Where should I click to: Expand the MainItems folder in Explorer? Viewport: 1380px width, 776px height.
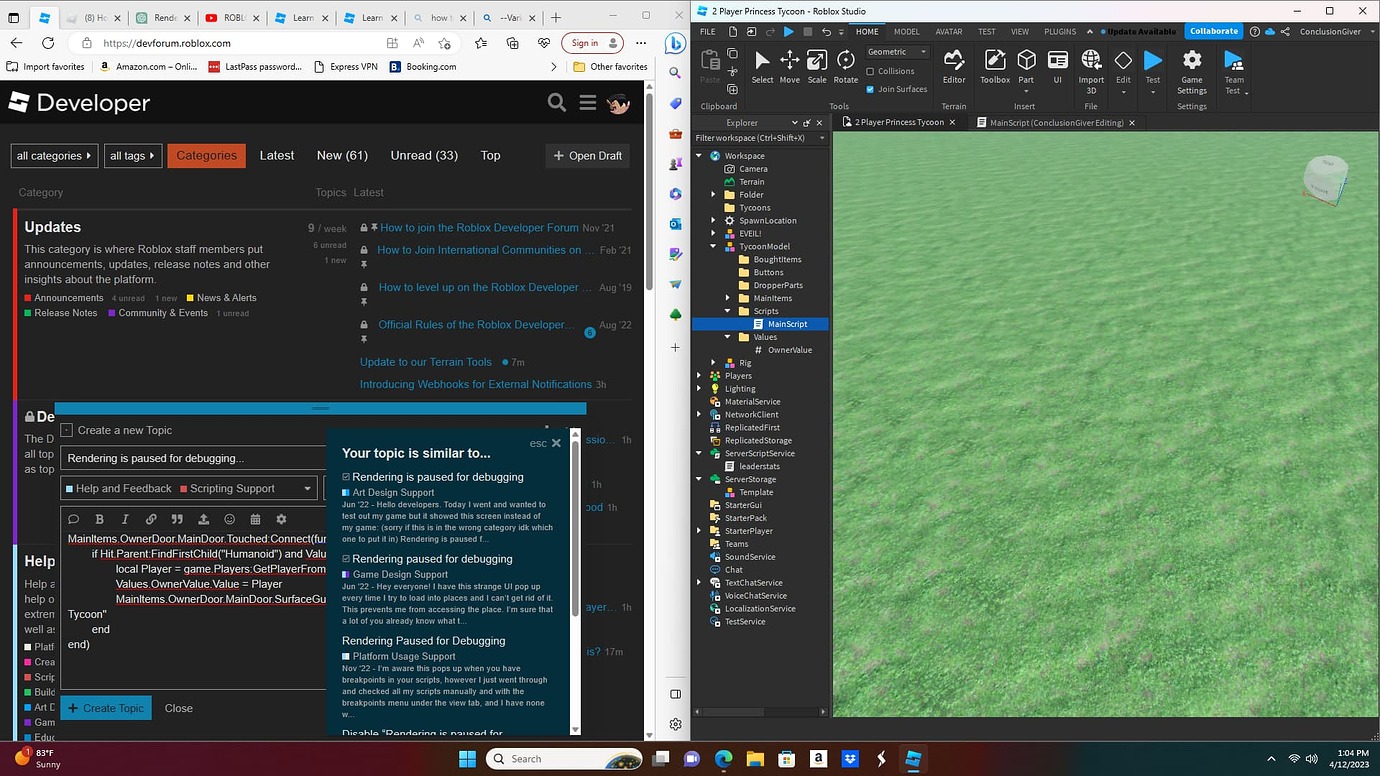click(728, 298)
